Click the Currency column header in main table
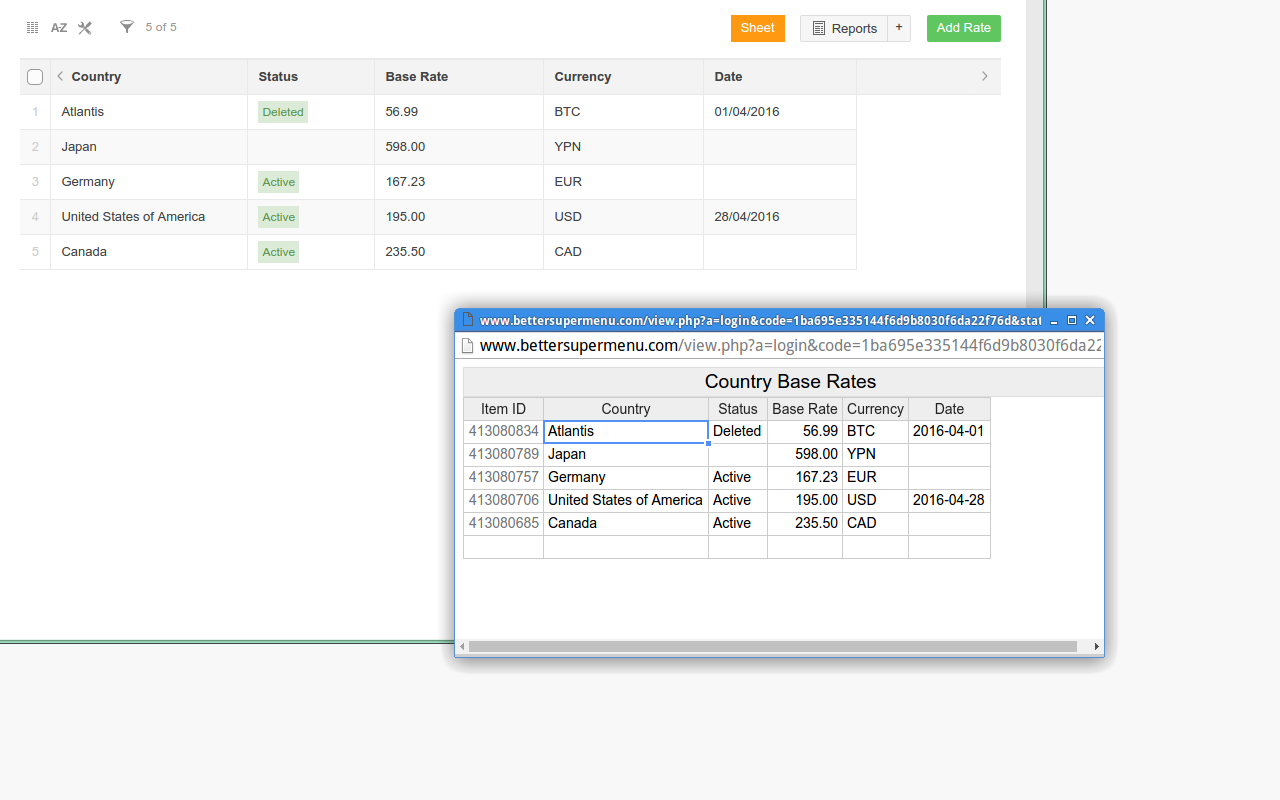This screenshot has height=800, width=1280. pyautogui.click(x=582, y=77)
